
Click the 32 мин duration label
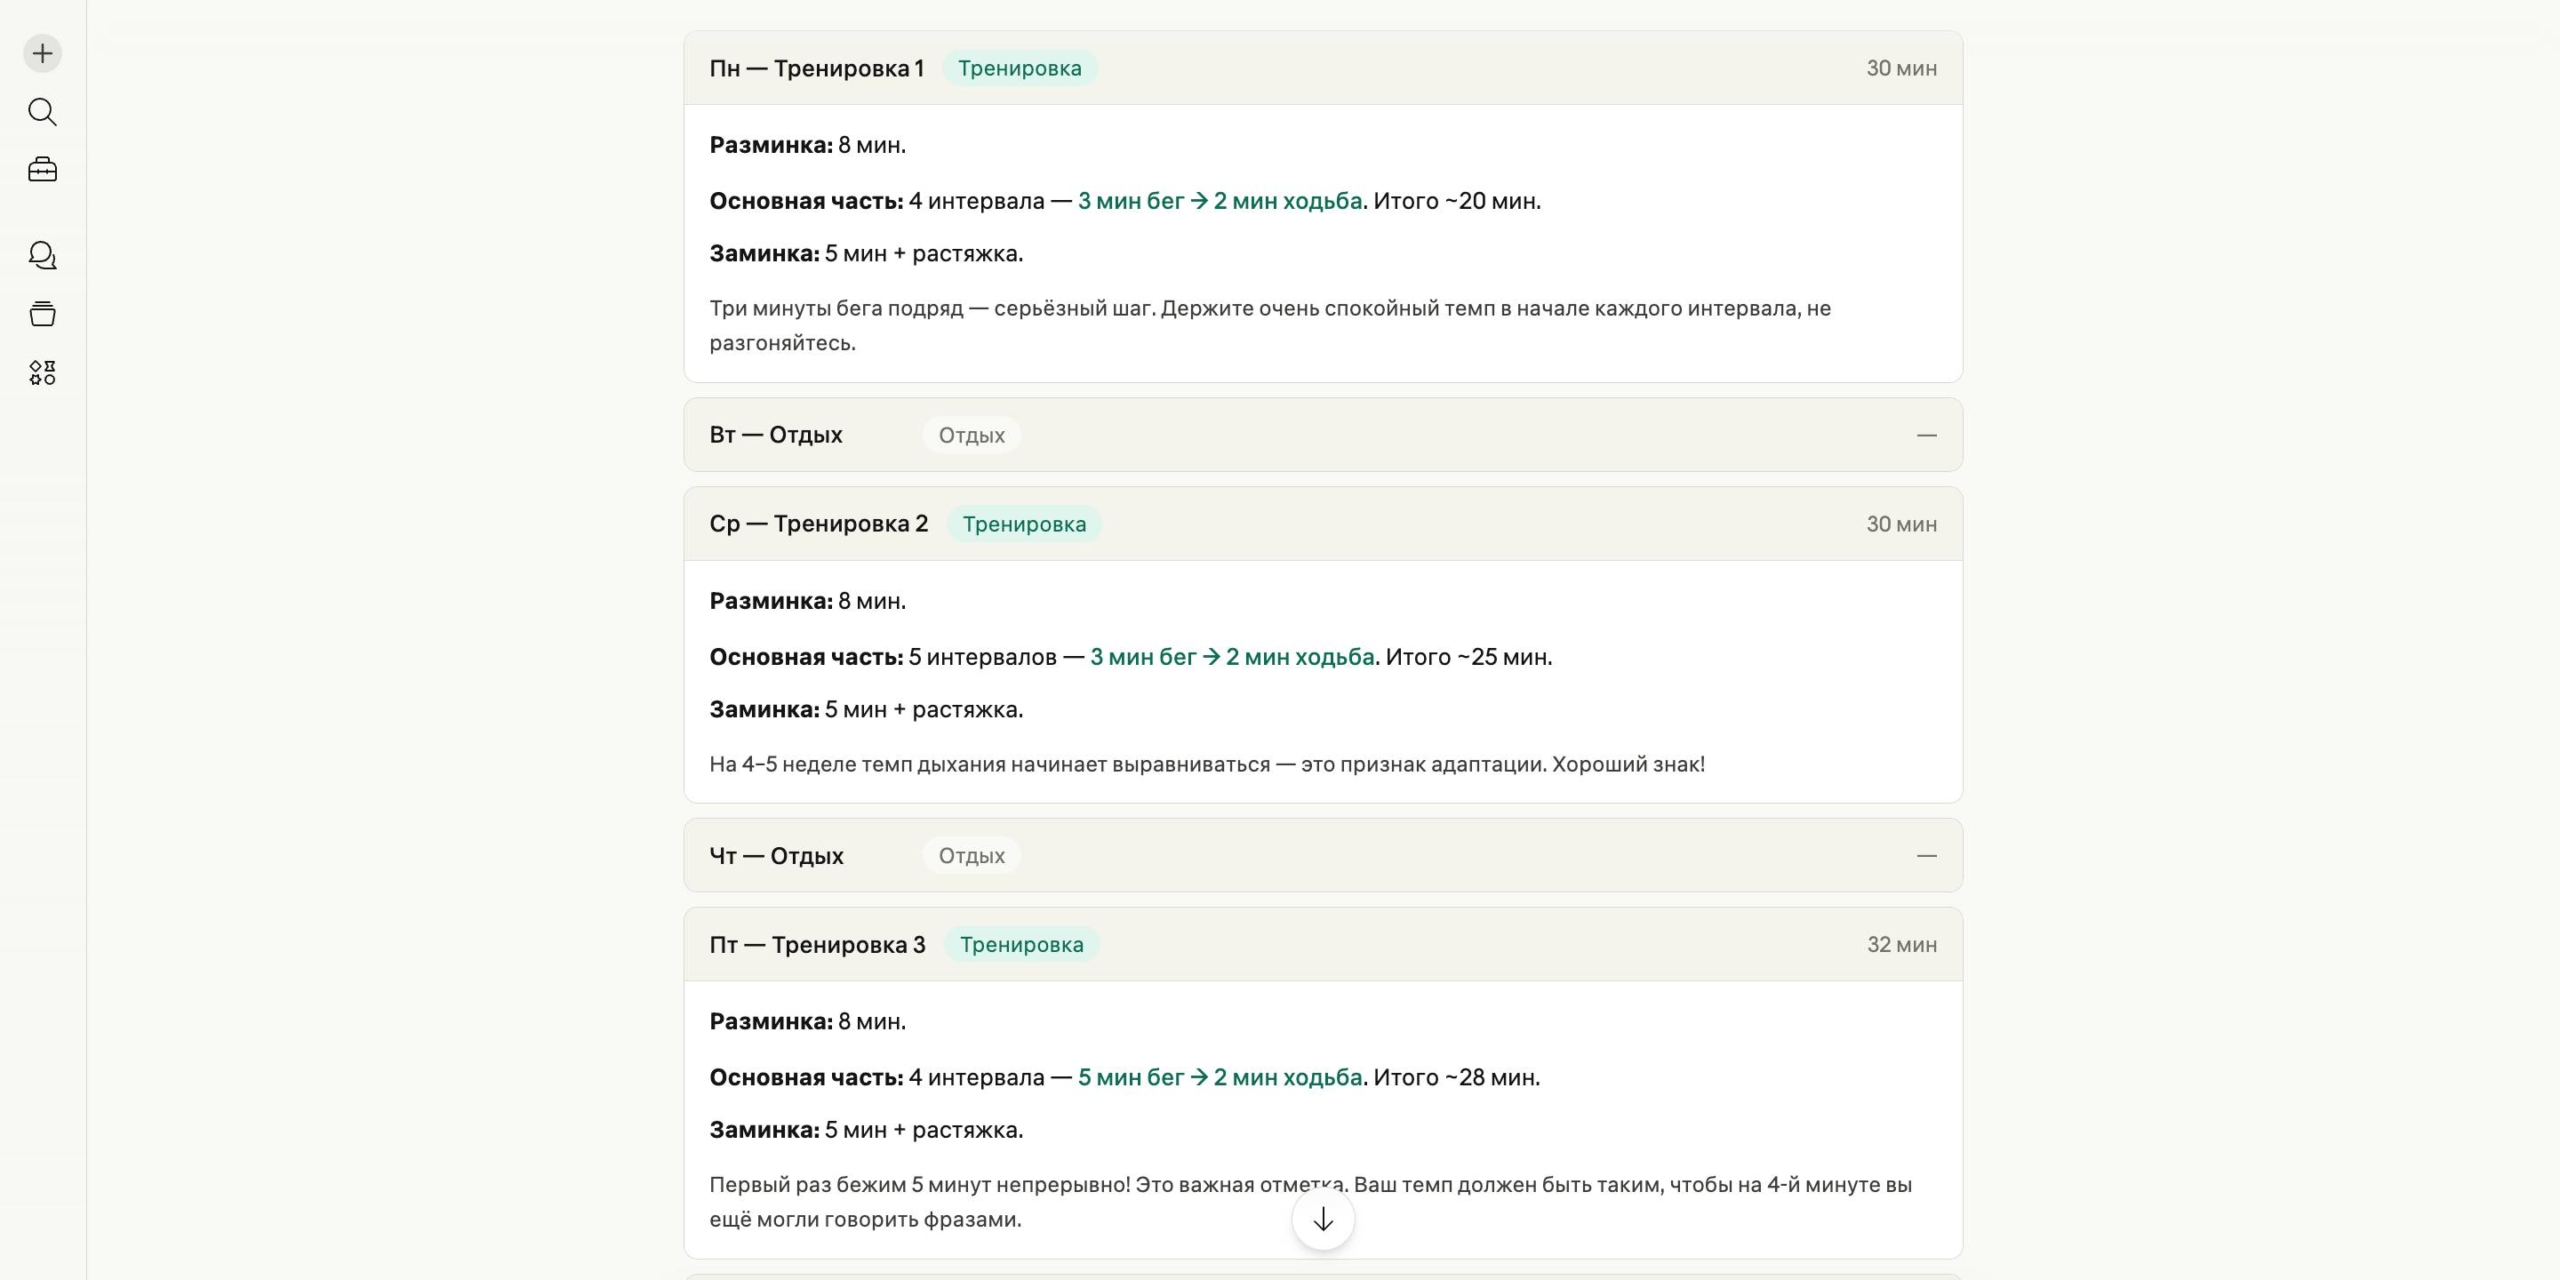(1901, 945)
